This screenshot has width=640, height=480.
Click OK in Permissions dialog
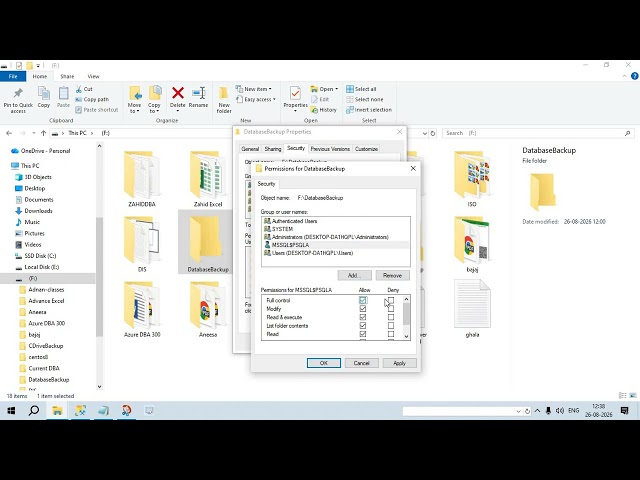[324, 363]
